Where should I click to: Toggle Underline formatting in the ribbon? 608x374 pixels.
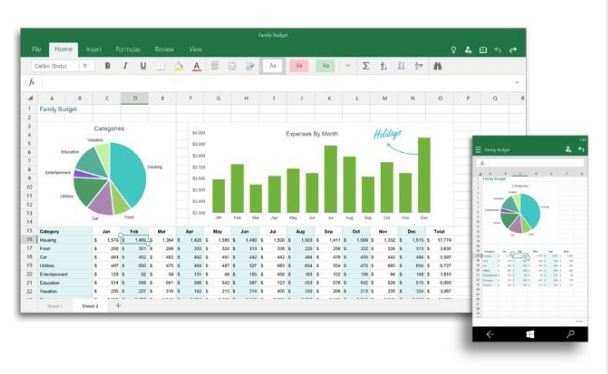[x=143, y=66]
